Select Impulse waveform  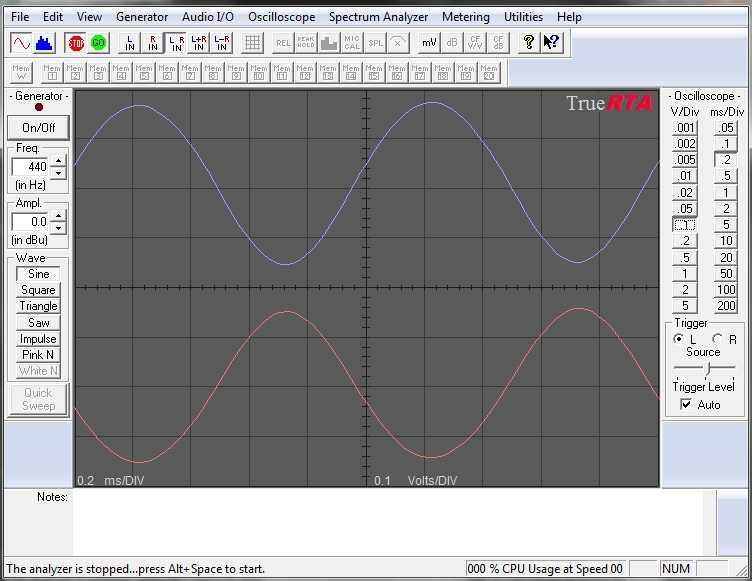click(38, 339)
